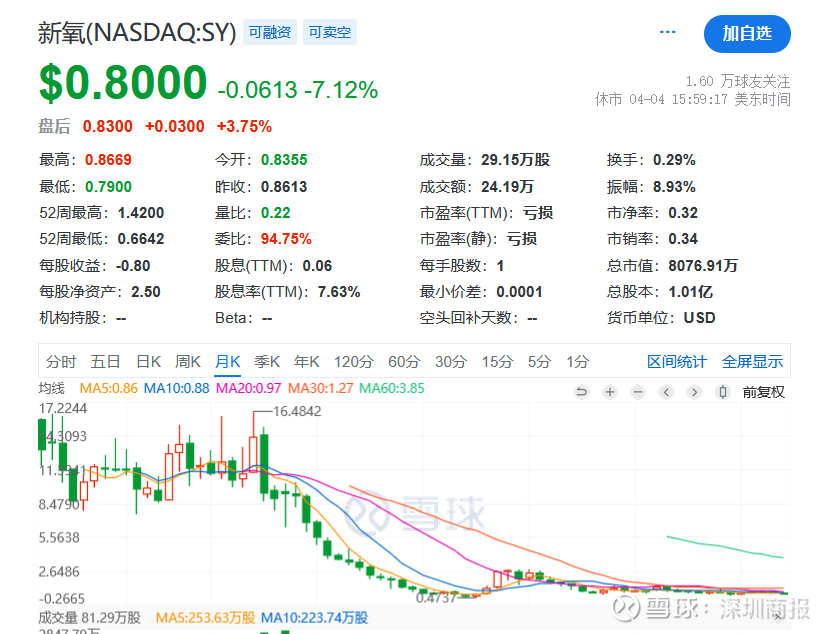The width and height of the screenshot is (834, 634).
Task: Click the 可融资 tag
Action: pos(270,32)
